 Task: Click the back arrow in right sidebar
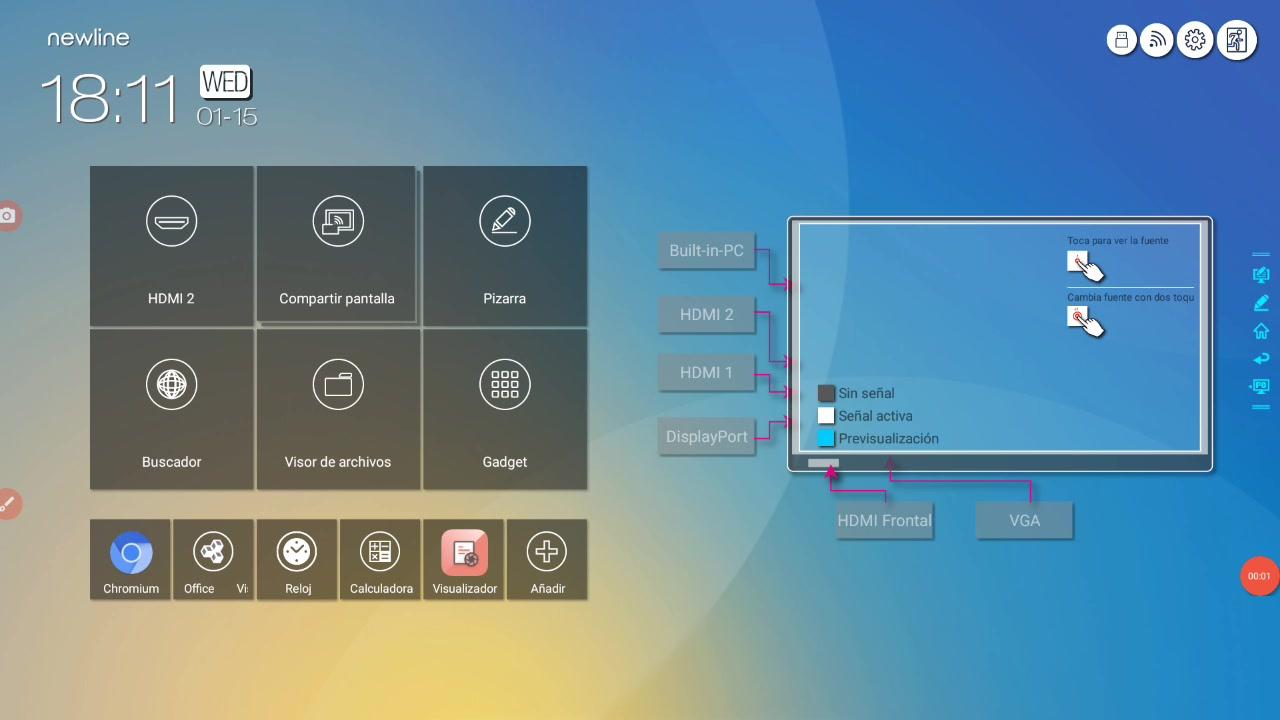tap(1261, 359)
